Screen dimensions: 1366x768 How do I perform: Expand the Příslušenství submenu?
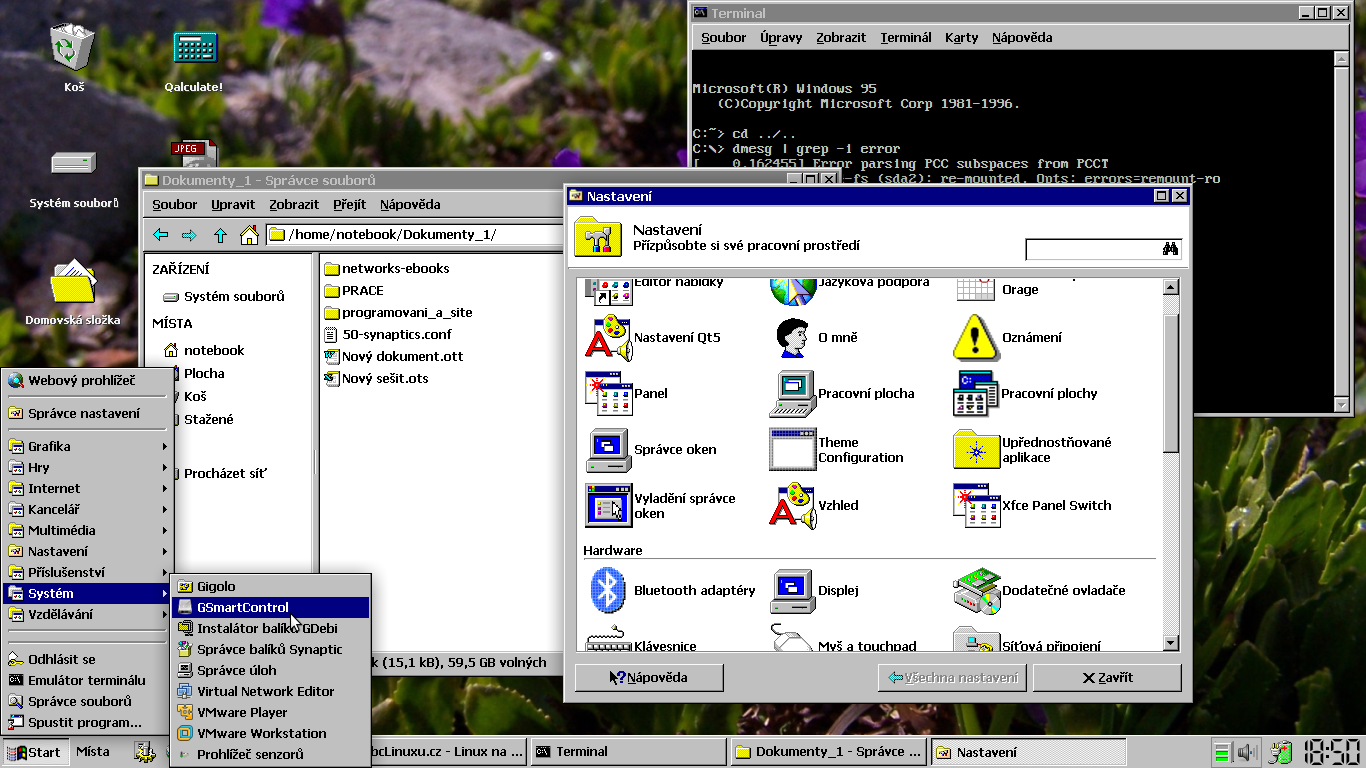87,572
